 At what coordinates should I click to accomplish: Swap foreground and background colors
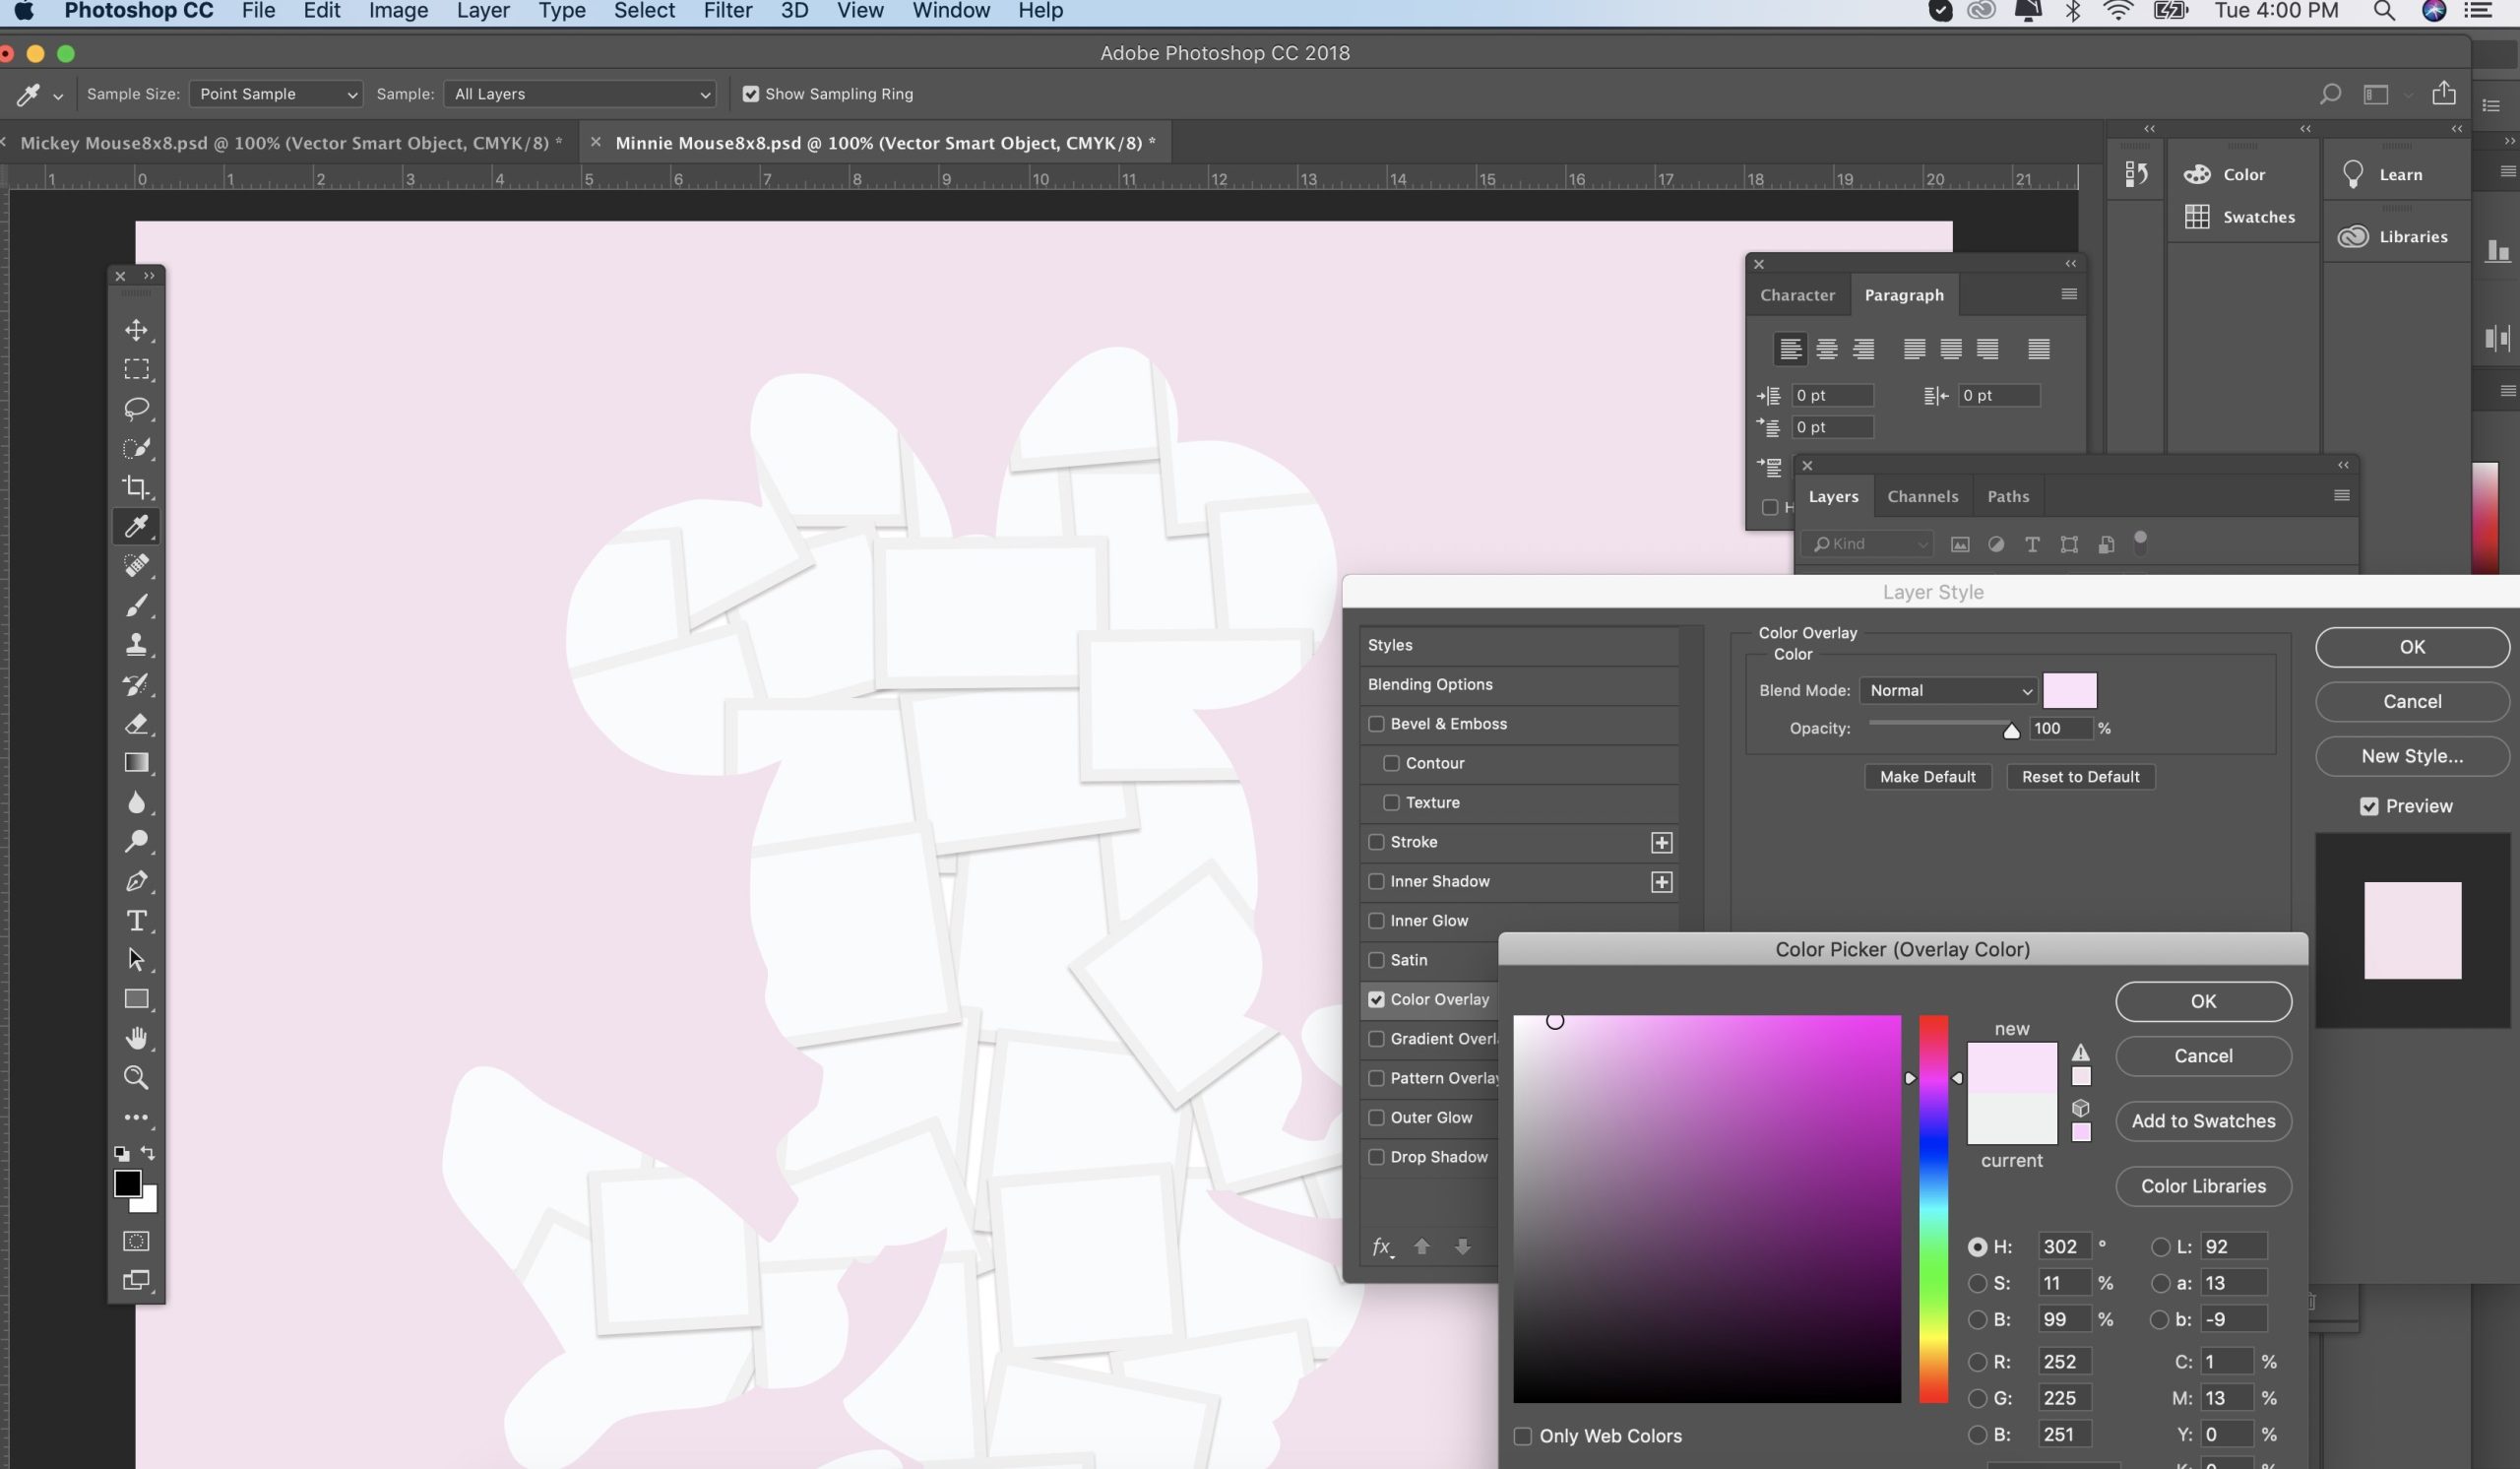[x=148, y=1152]
